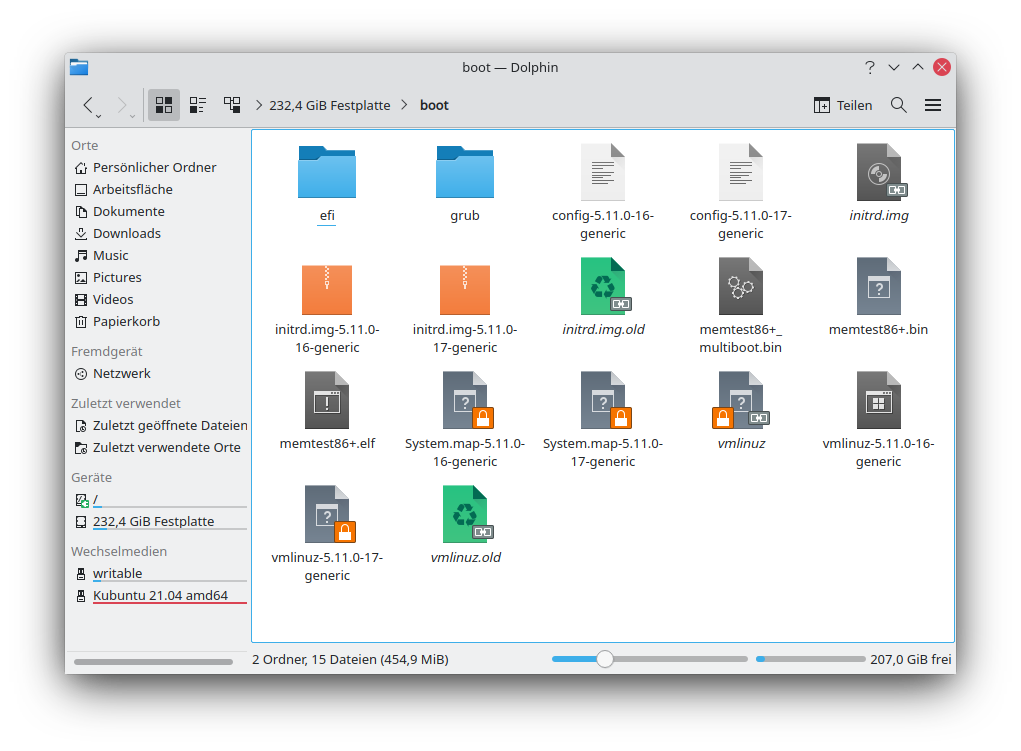Click the Dolphin folder icon in titlebar
The image size is (1021, 751).
click(79, 67)
